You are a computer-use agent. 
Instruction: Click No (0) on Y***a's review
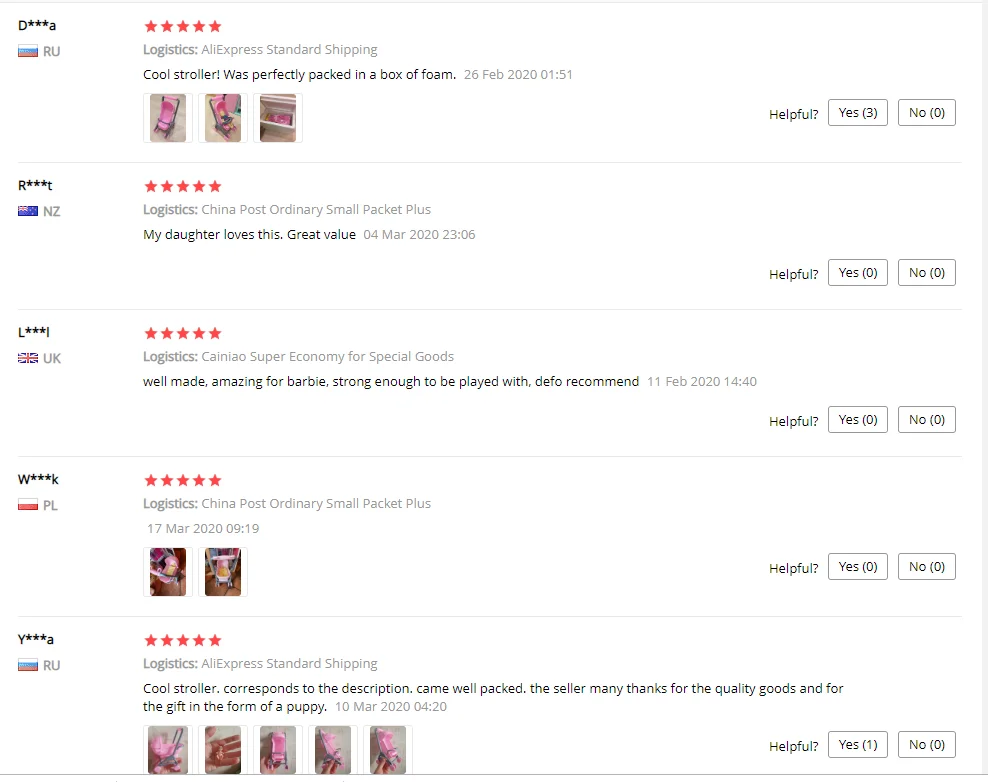tap(927, 745)
